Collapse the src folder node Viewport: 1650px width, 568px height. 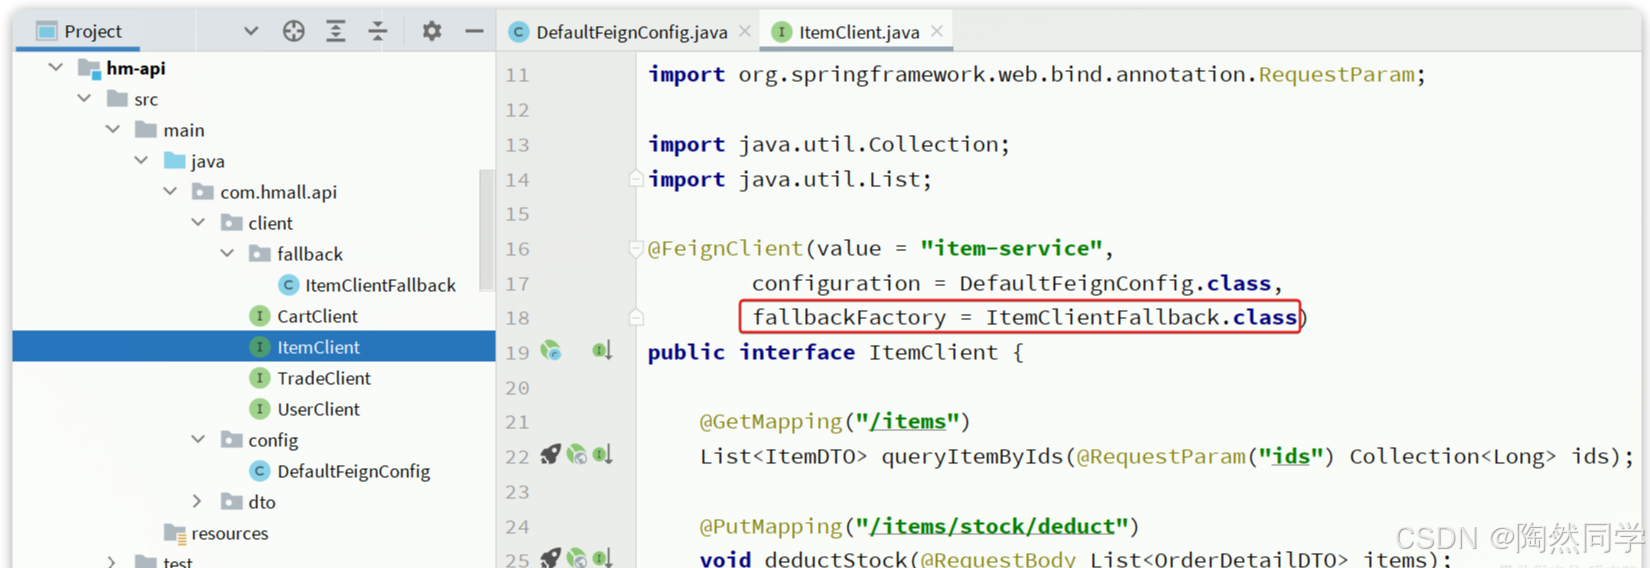coord(84,99)
